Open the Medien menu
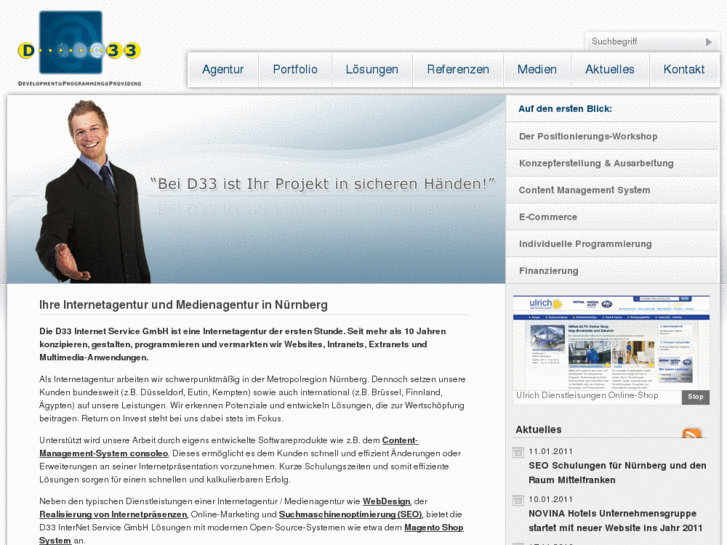This screenshot has height=545, width=727. 537,70
